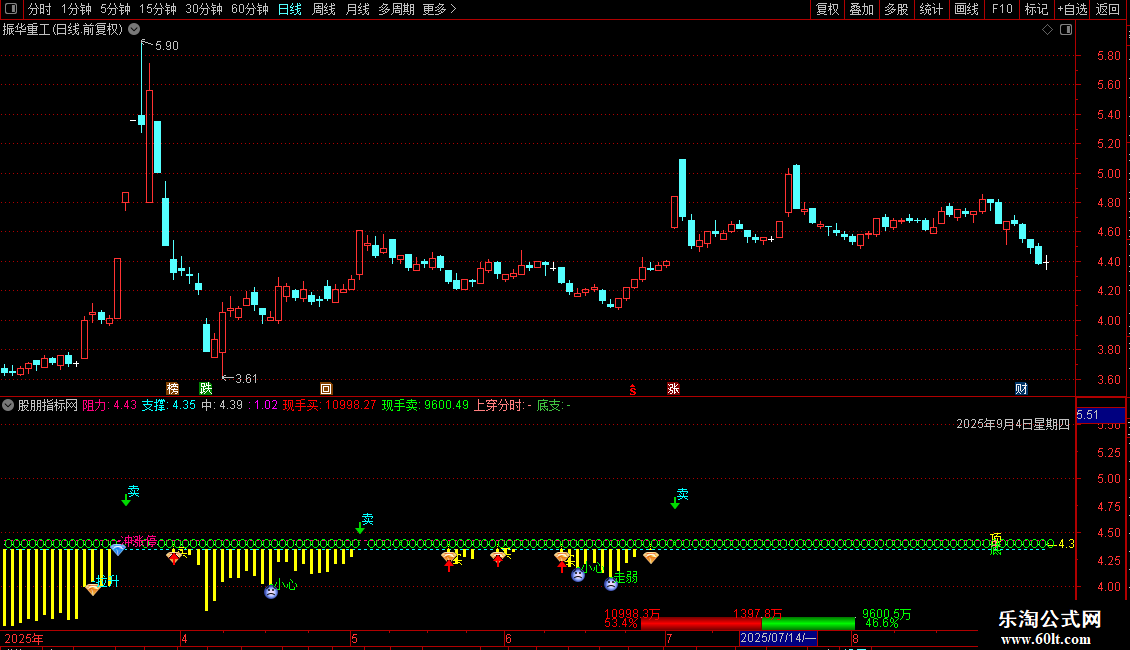Click the 榜 info marker icon
Viewport: 1130px width, 650px height.
(172, 388)
